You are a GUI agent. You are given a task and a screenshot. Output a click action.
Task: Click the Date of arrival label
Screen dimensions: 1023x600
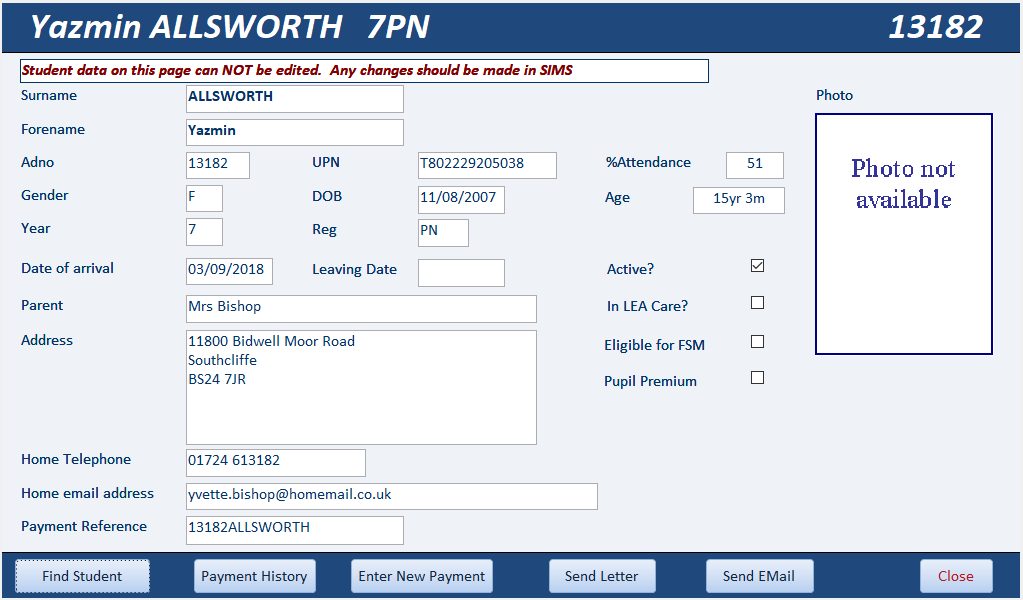point(67,268)
